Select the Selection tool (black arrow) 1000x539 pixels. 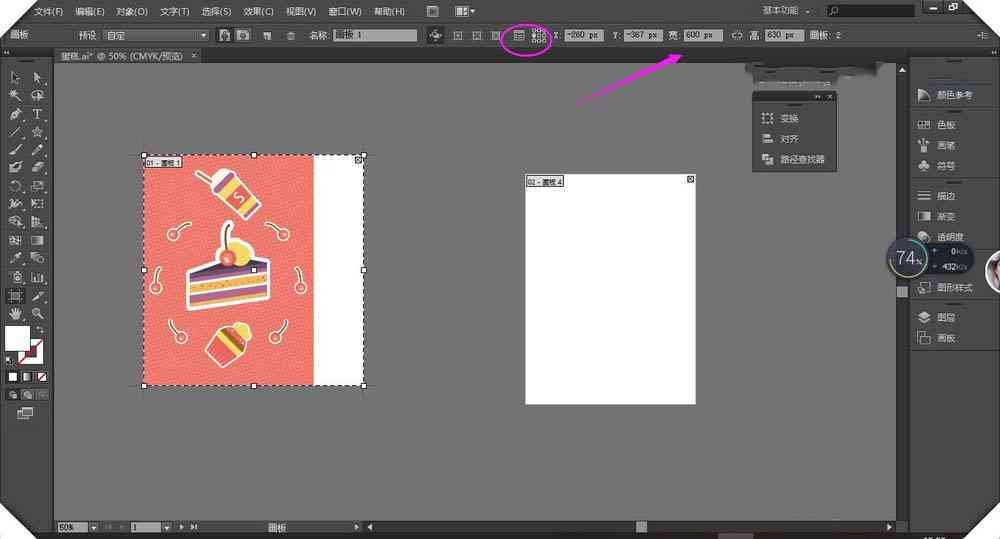[x=15, y=78]
